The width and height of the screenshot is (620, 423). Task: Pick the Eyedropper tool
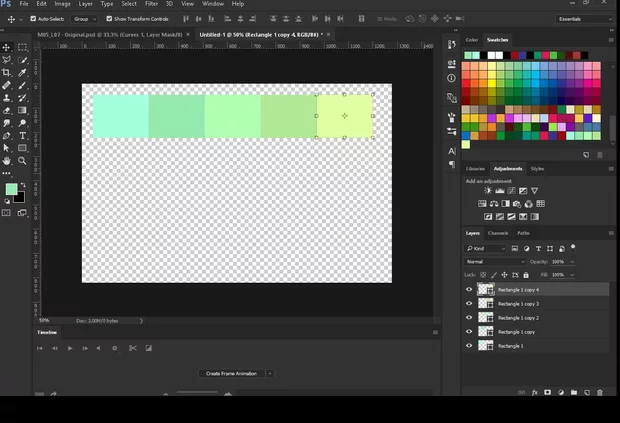(x=22, y=73)
